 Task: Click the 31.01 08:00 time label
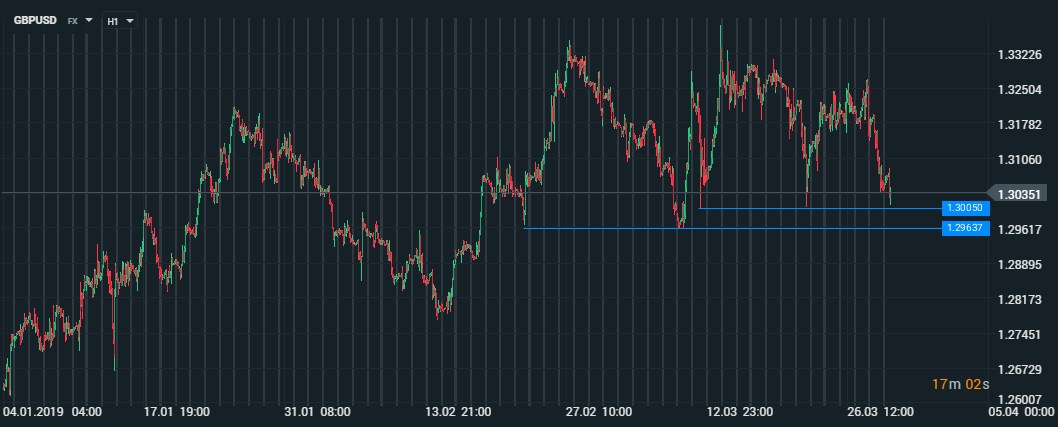317,411
